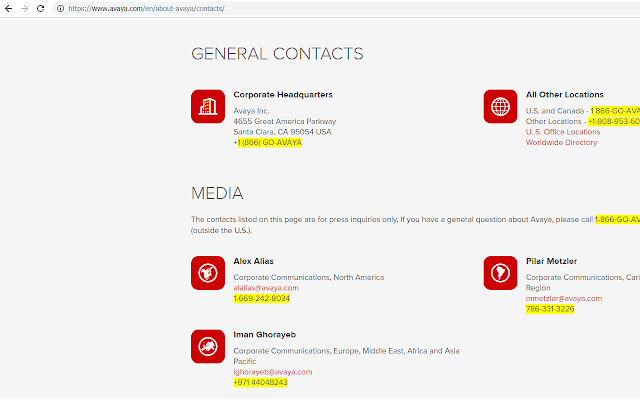The height and width of the screenshot is (400, 640).
Task: Click the GENERAL CONTACTS section title
Action: (277, 54)
